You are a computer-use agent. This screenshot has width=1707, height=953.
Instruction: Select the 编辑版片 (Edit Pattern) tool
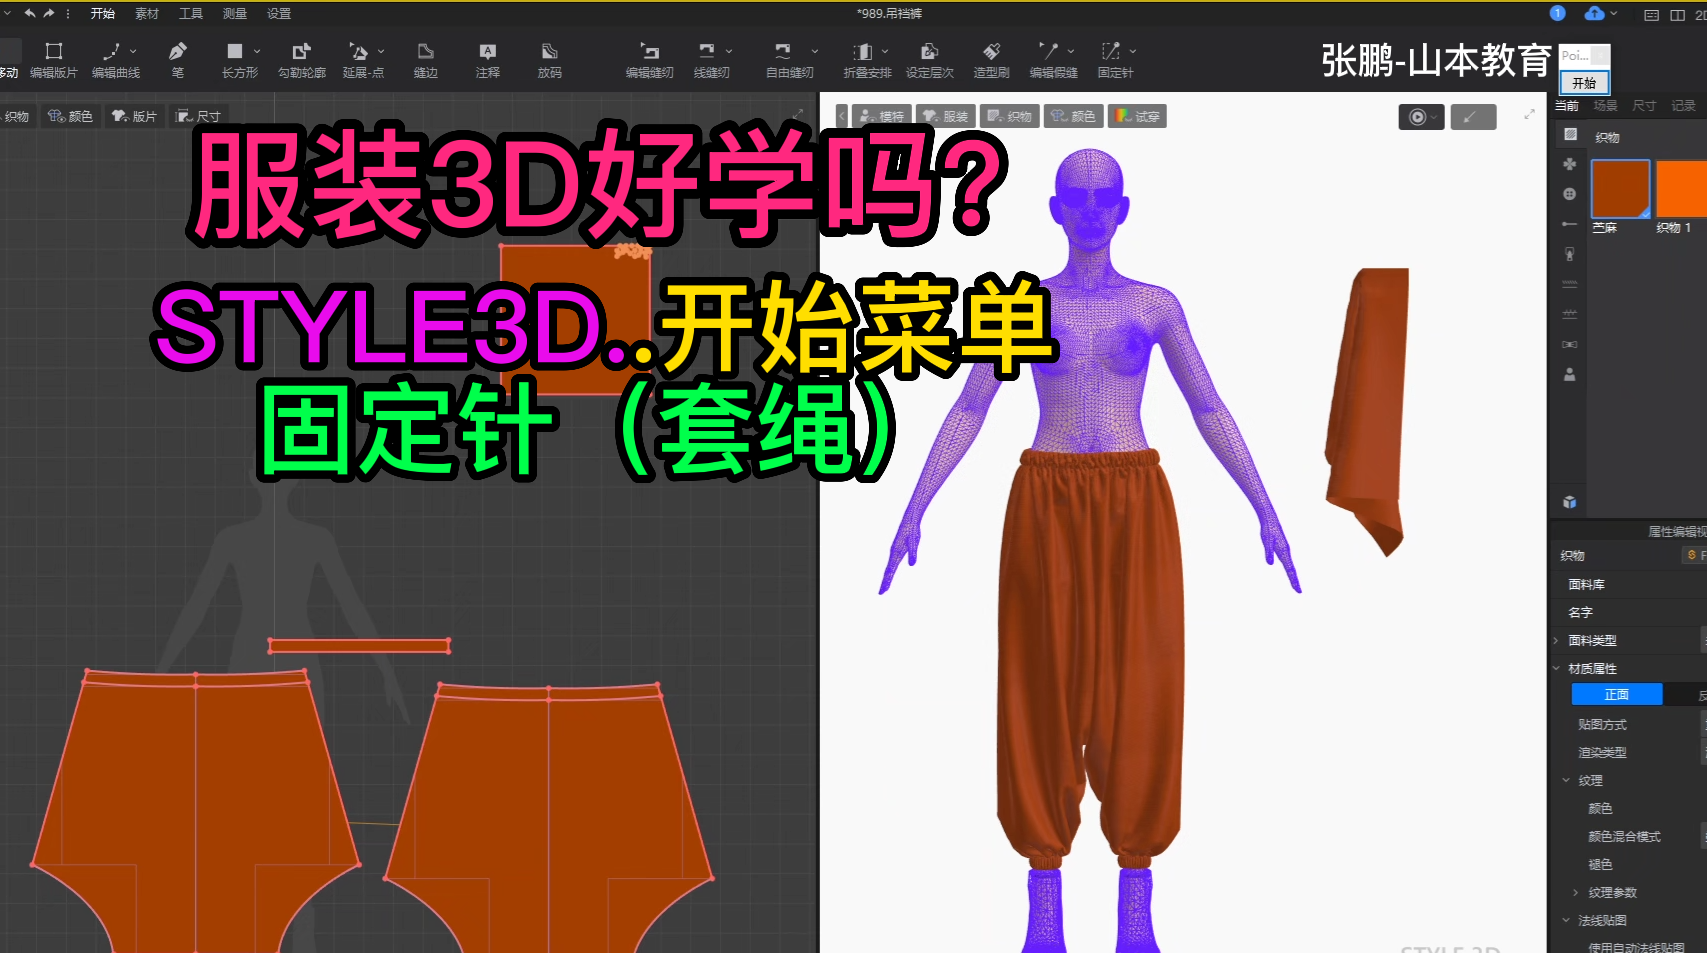pyautogui.click(x=54, y=60)
